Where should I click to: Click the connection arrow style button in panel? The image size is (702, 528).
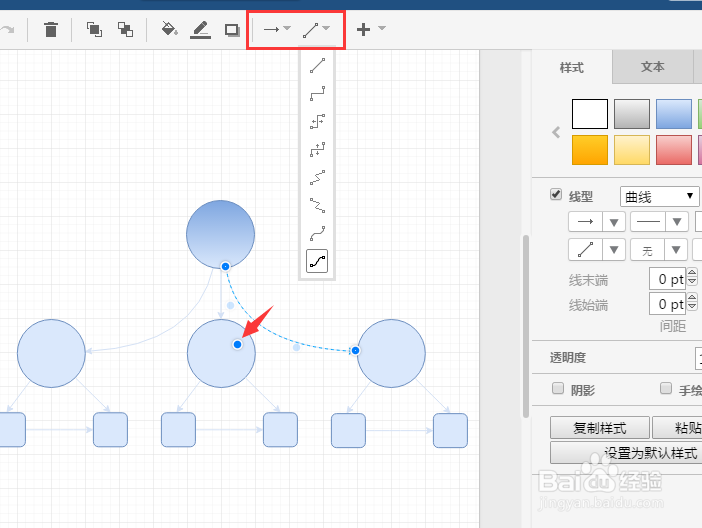[x=585, y=222]
